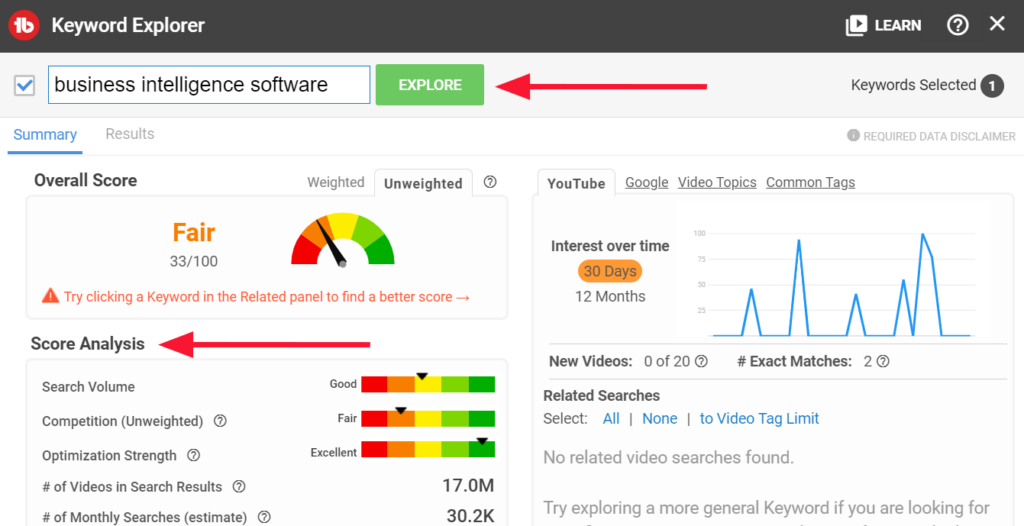Click the 'to Video Tag Limit' link
1024x526 pixels.
(x=759, y=419)
